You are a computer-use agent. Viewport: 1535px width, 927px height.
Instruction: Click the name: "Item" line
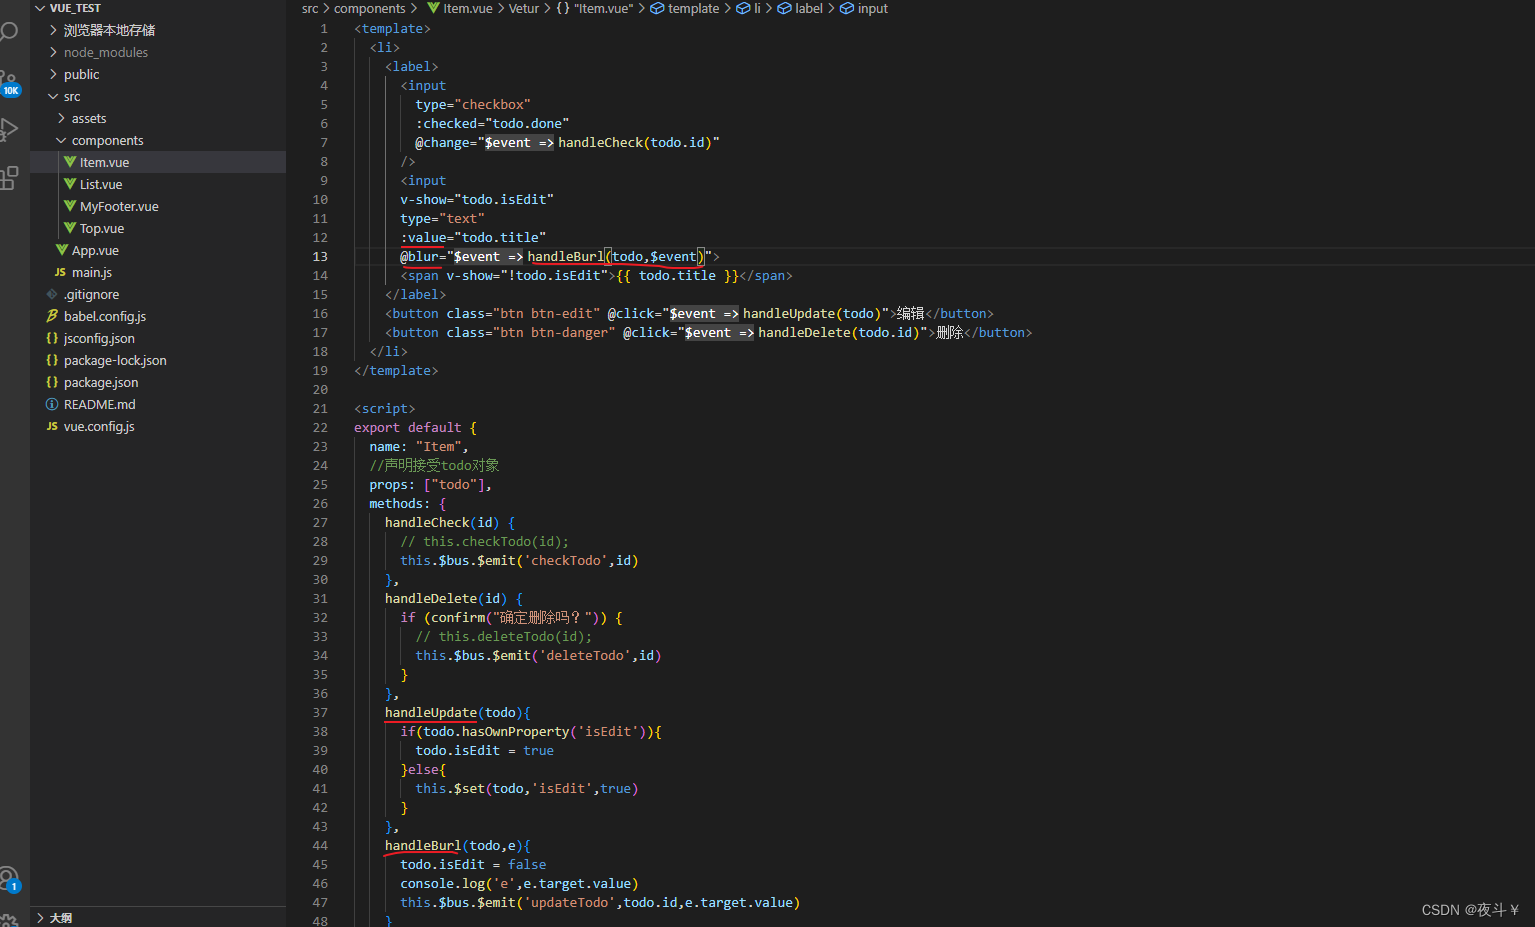tap(419, 446)
